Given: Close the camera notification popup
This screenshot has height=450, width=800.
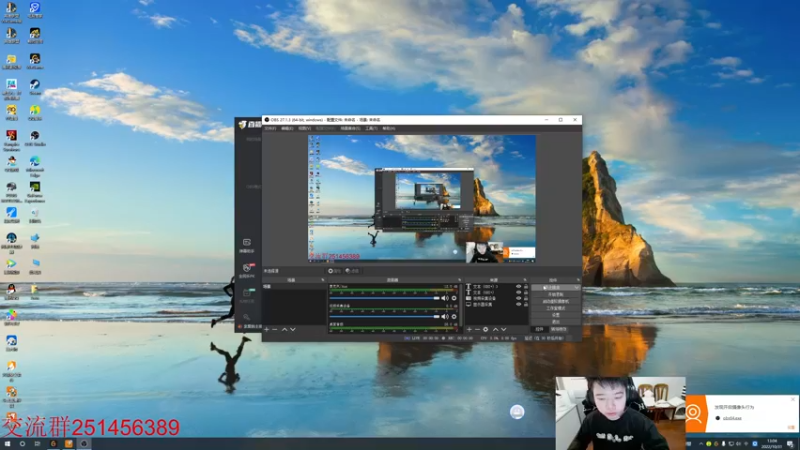Looking at the screenshot, I should tap(793, 399).
